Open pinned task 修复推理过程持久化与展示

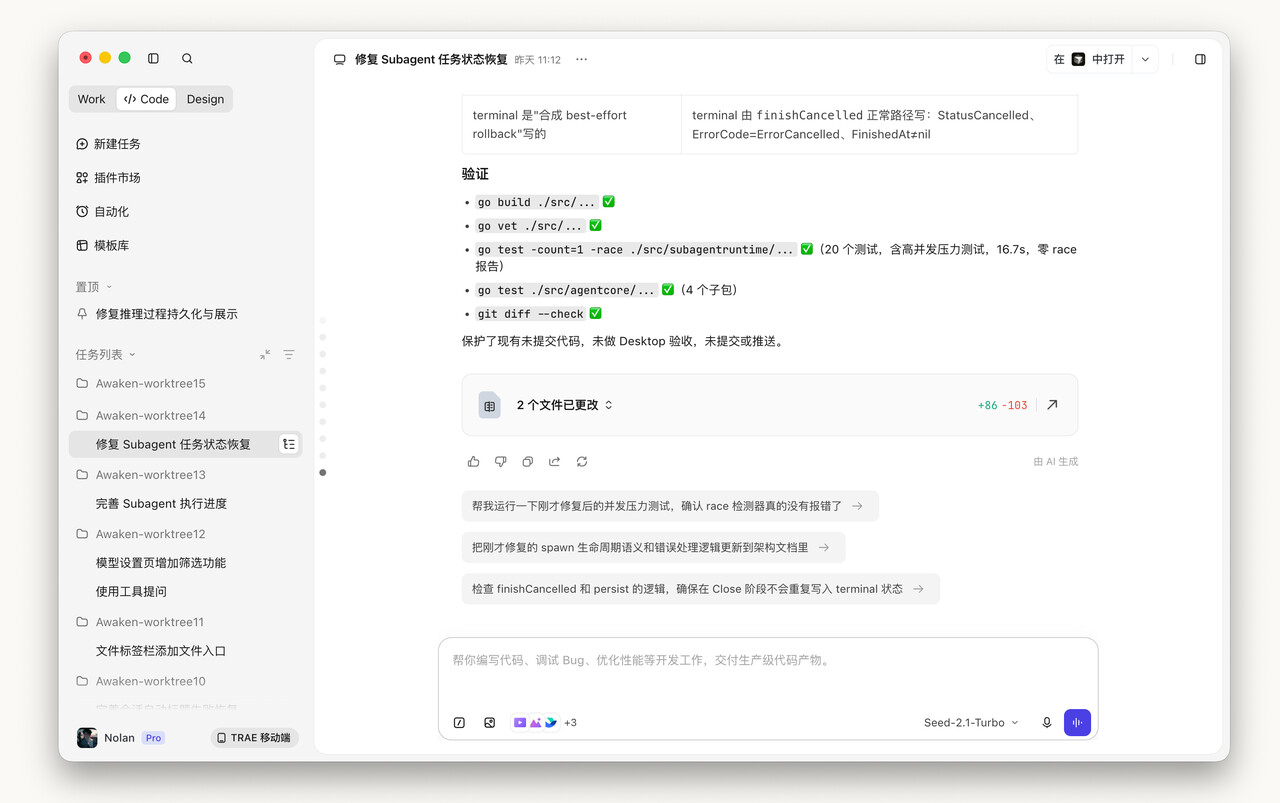(x=166, y=314)
